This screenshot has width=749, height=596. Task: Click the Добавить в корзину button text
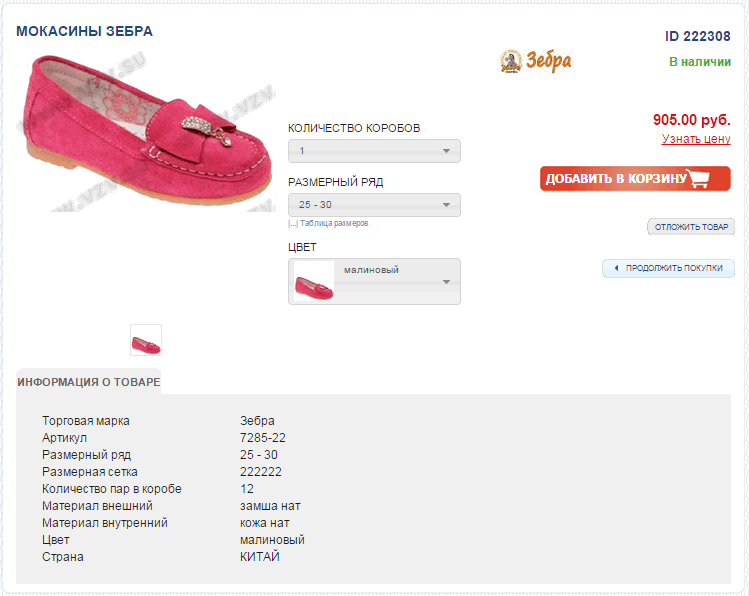coord(616,179)
